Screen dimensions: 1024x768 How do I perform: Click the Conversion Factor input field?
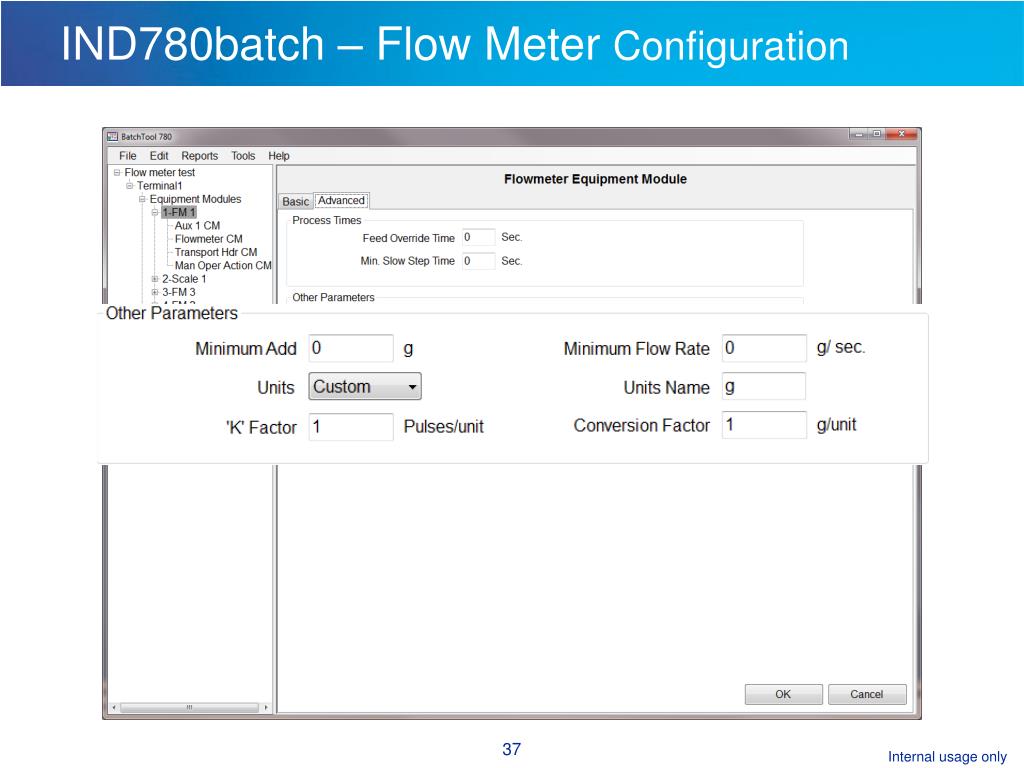(764, 425)
